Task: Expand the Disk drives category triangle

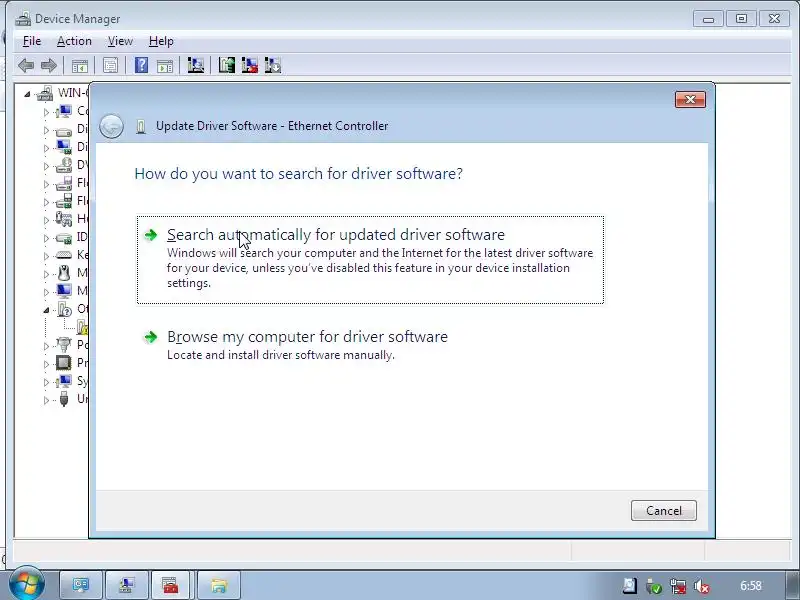Action: (46, 130)
